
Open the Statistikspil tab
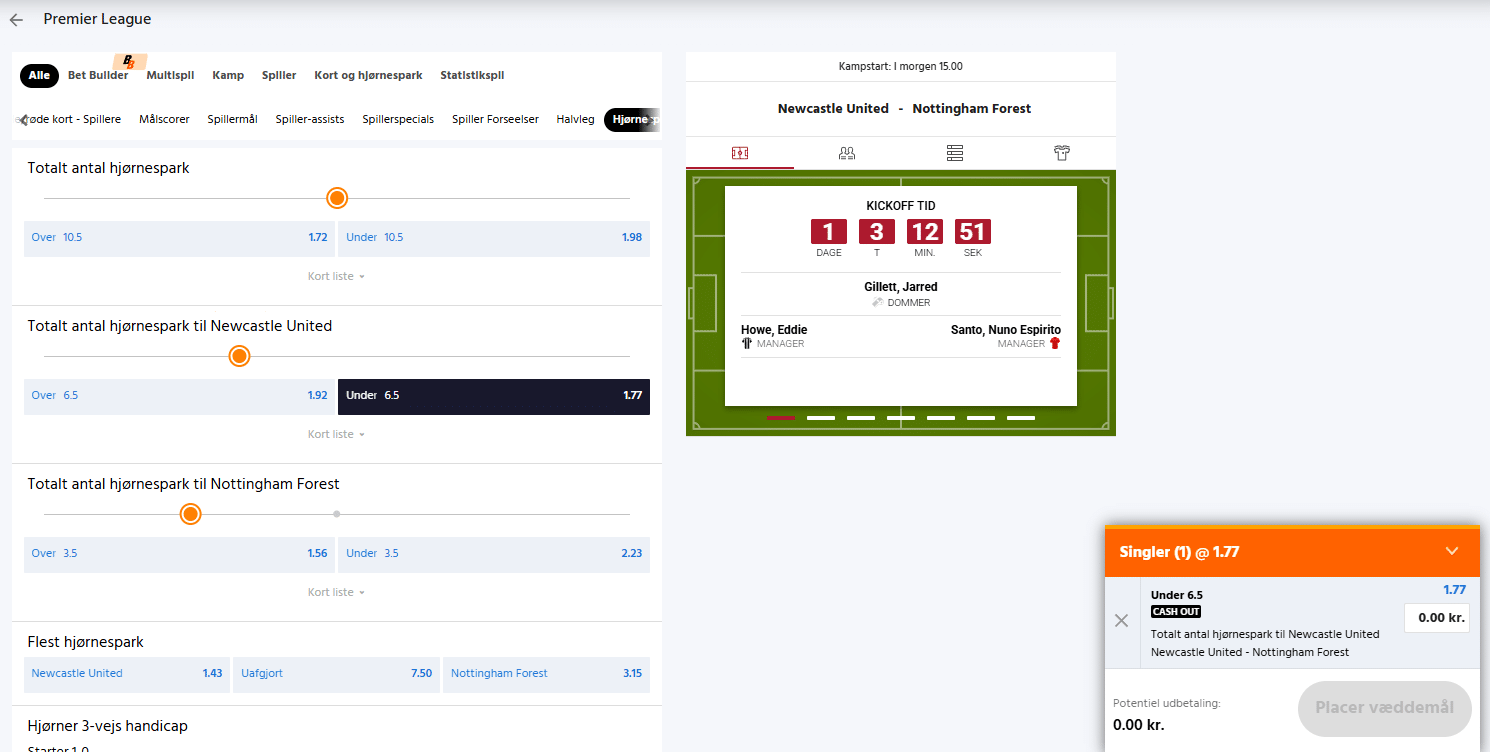pyautogui.click(x=472, y=75)
